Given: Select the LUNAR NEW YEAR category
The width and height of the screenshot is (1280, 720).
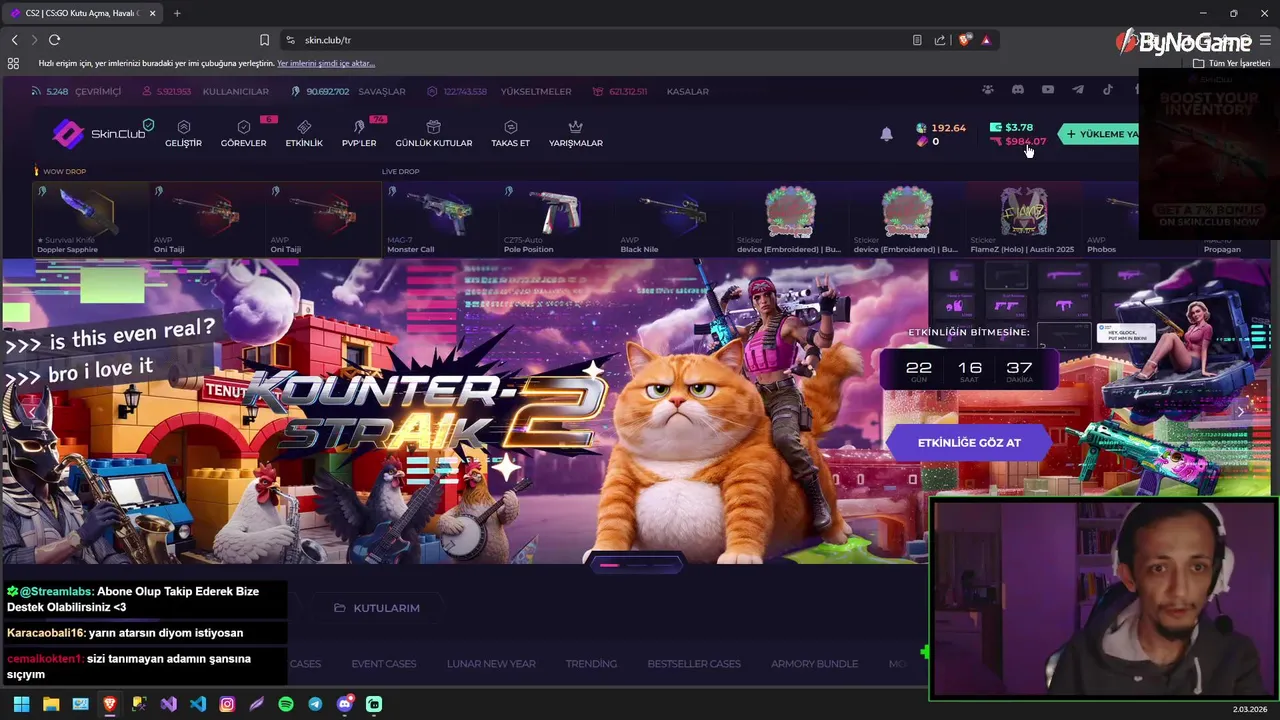Looking at the screenshot, I should click(x=491, y=664).
